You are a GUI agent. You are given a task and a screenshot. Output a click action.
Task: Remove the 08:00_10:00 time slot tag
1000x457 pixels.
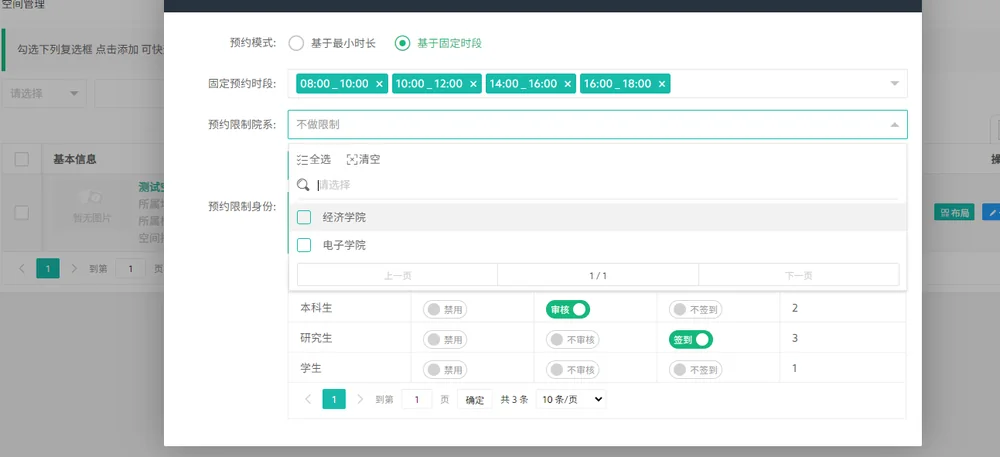pyautogui.click(x=379, y=84)
